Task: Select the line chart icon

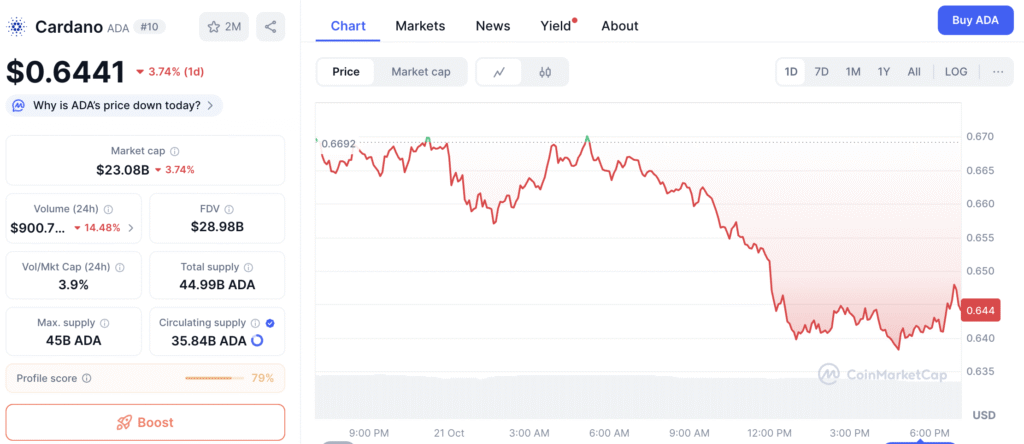Action: (x=499, y=72)
